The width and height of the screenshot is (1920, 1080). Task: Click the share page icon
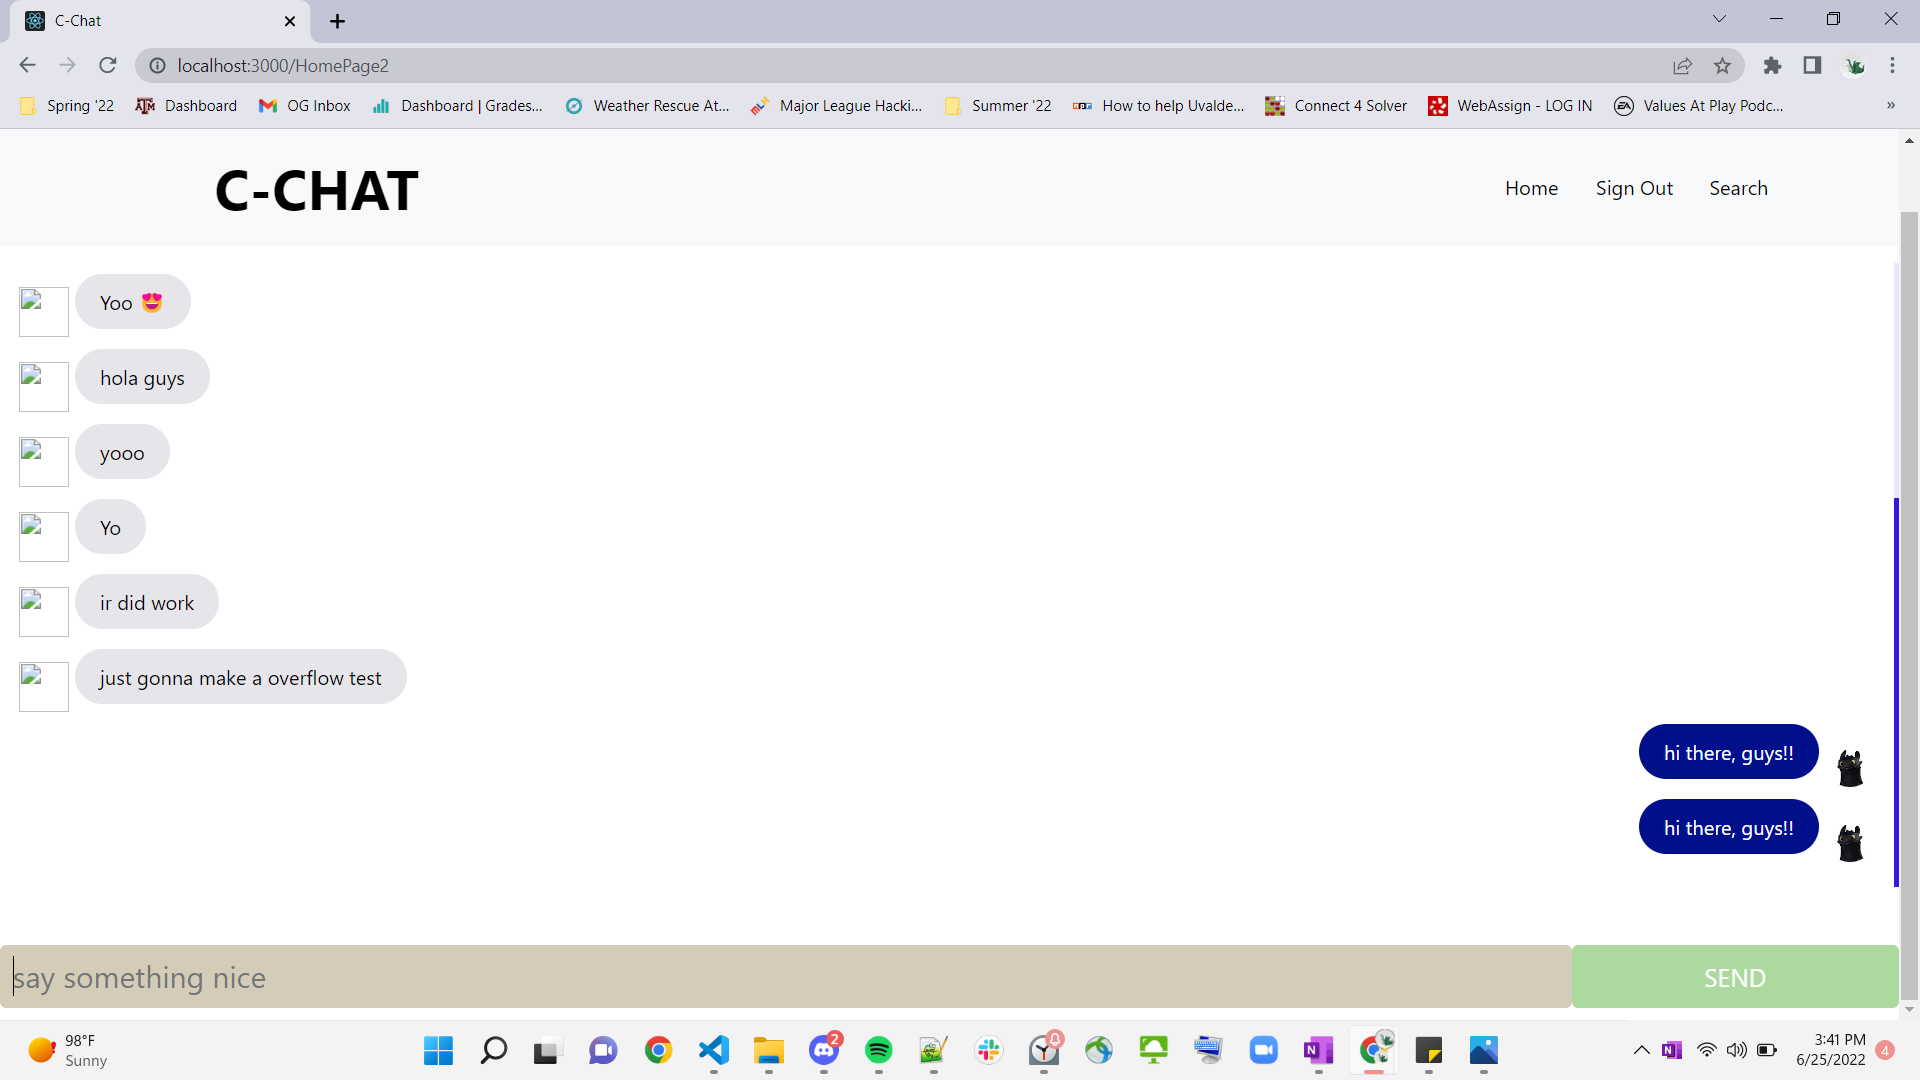1682,66
